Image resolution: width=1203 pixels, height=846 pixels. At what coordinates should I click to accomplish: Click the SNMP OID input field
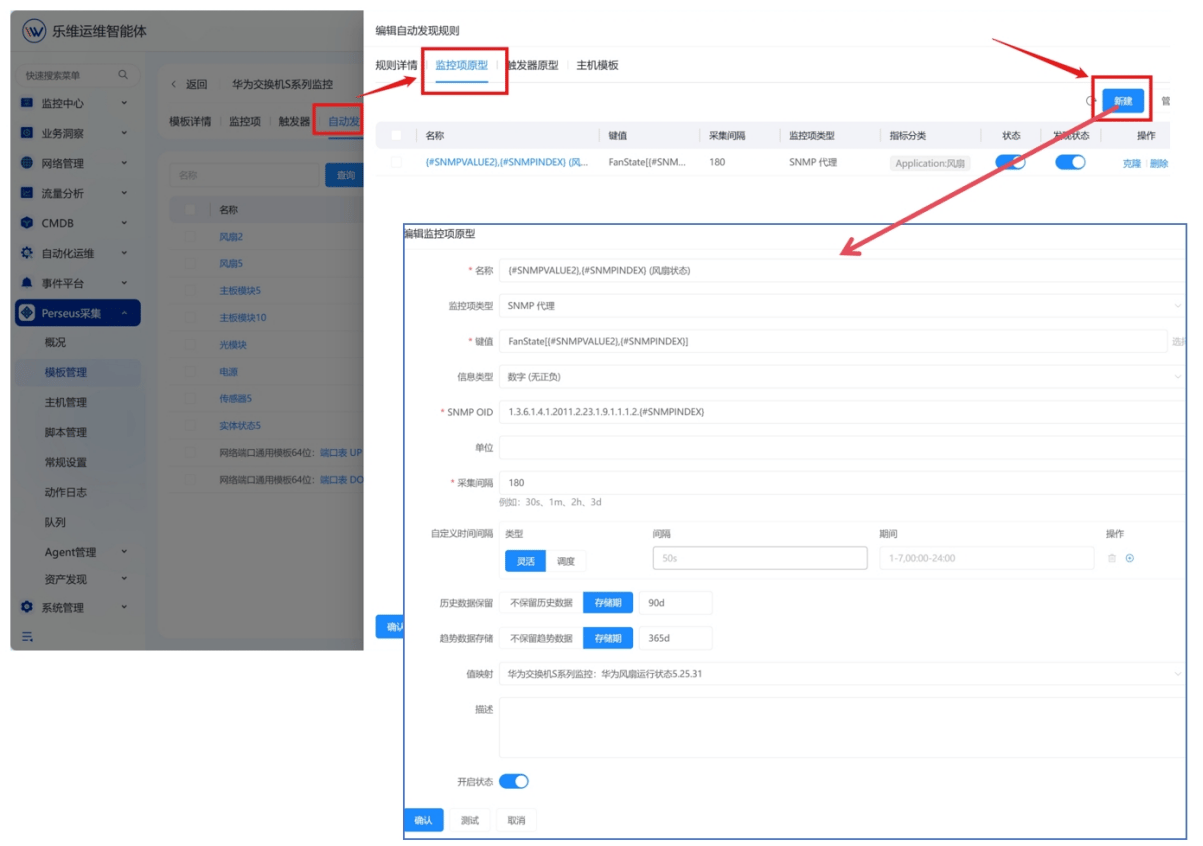[x=842, y=412]
